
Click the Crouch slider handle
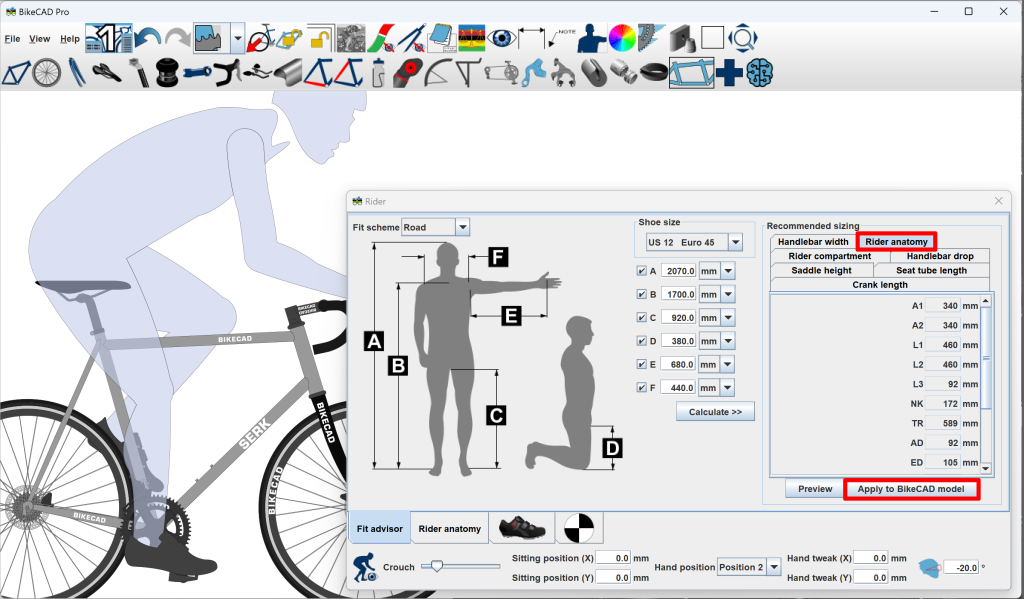[436, 567]
